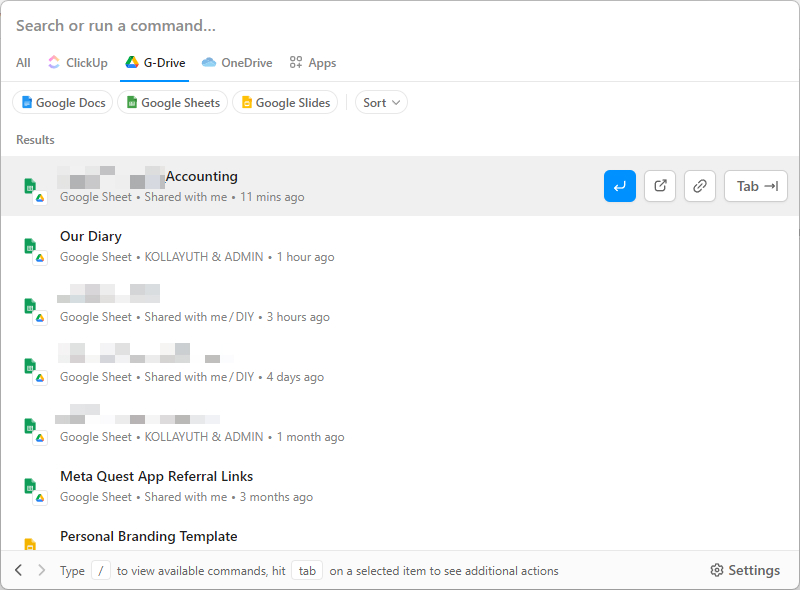Click the Settings gear icon
The image size is (800, 590).
pos(717,570)
